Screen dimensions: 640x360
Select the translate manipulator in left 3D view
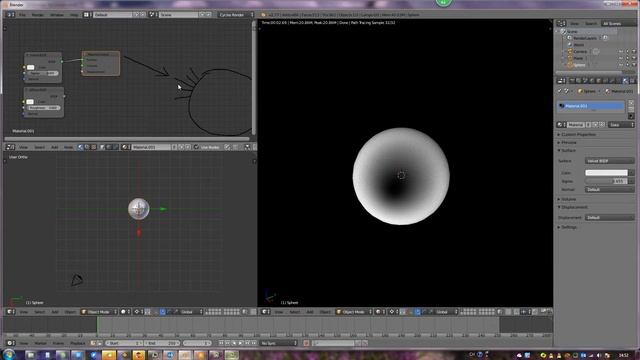click(162, 312)
